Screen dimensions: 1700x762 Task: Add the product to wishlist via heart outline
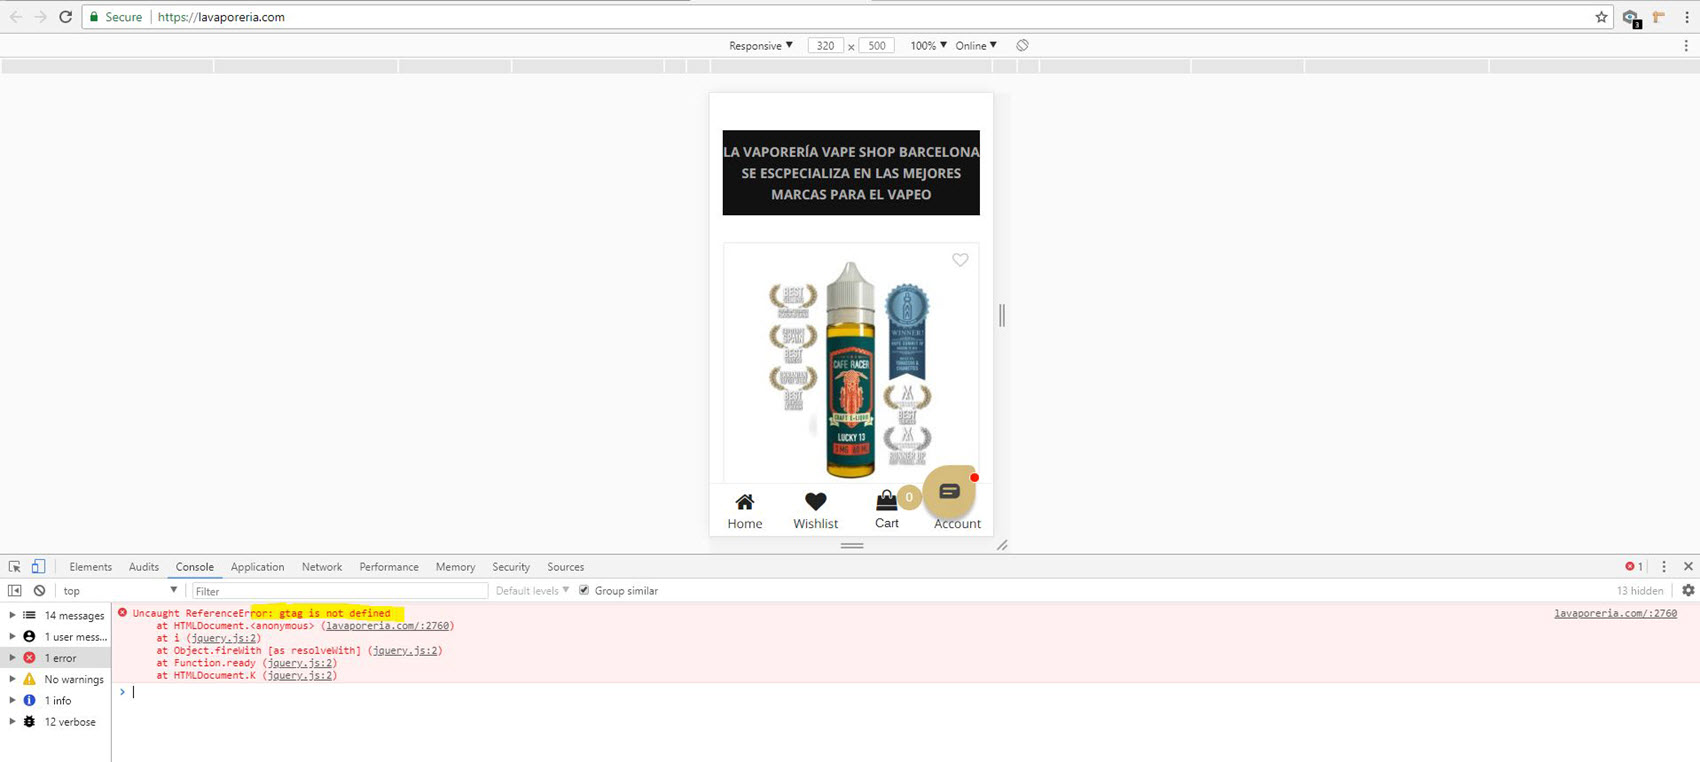960,260
